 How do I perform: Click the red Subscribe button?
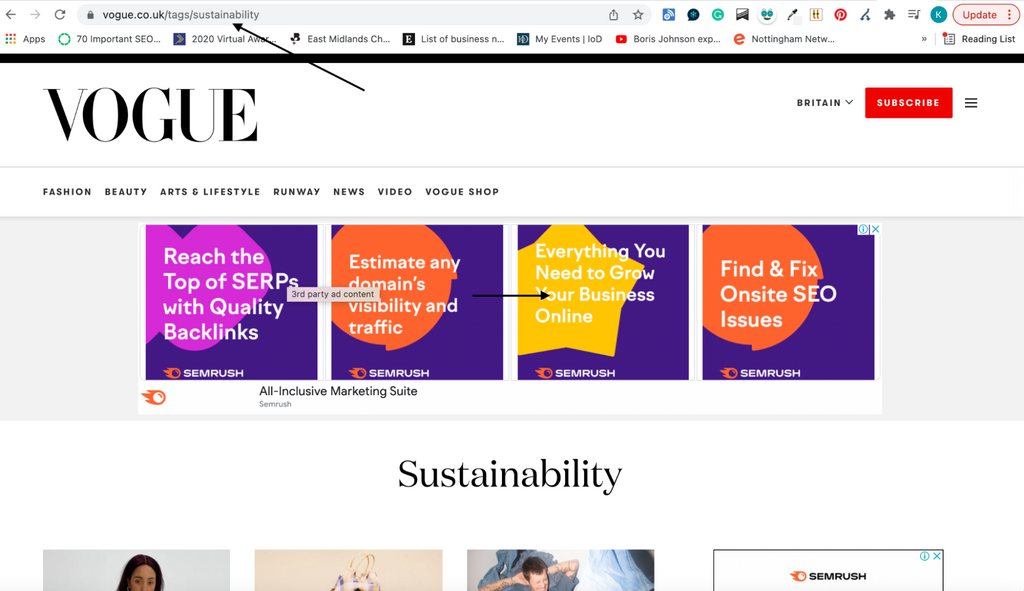click(908, 103)
